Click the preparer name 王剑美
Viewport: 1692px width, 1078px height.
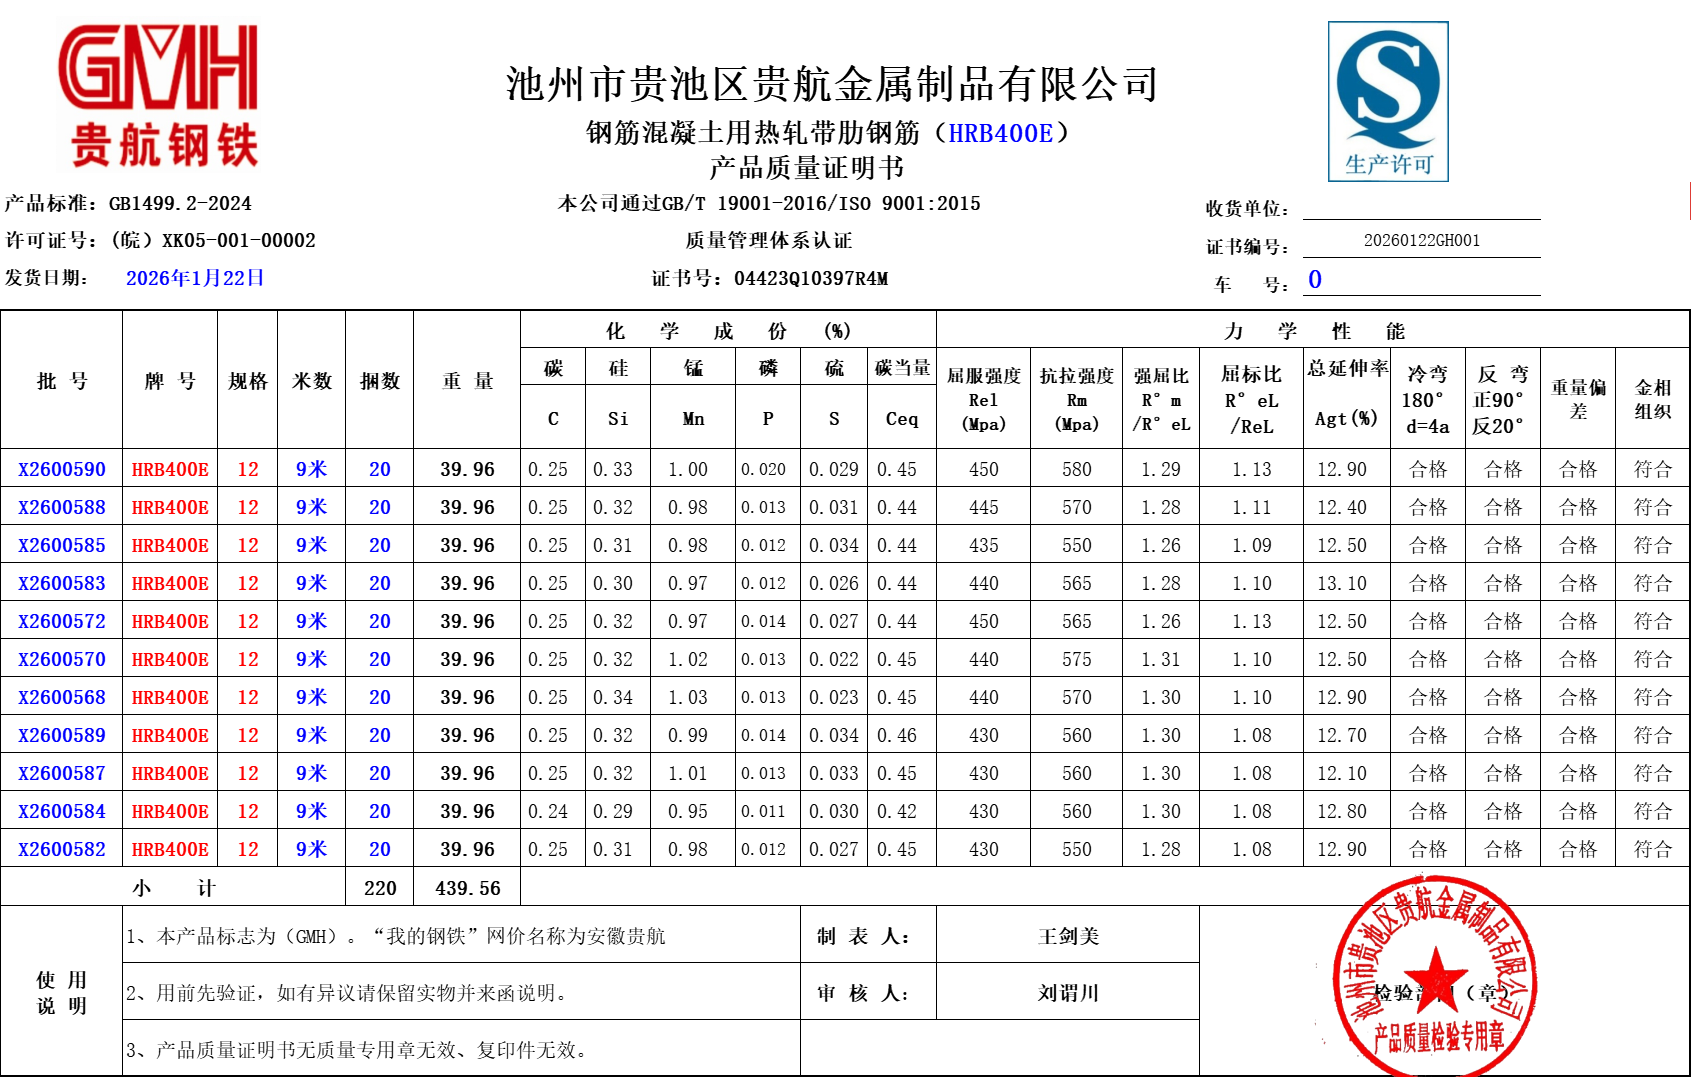point(1068,936)
